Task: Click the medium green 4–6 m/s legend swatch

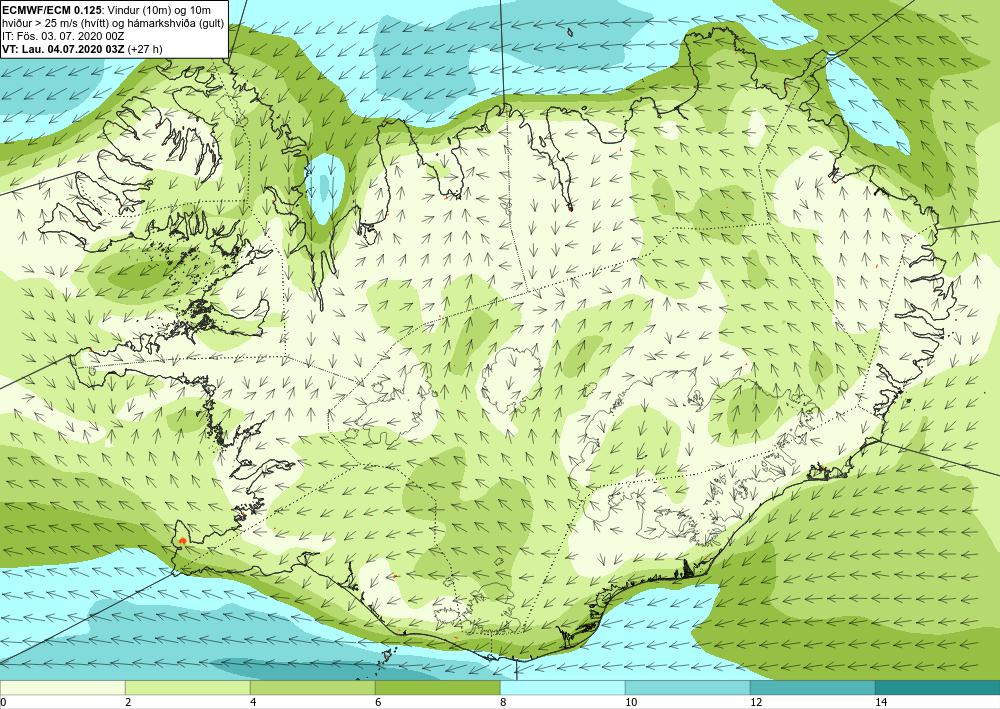Action: [312, 688]
